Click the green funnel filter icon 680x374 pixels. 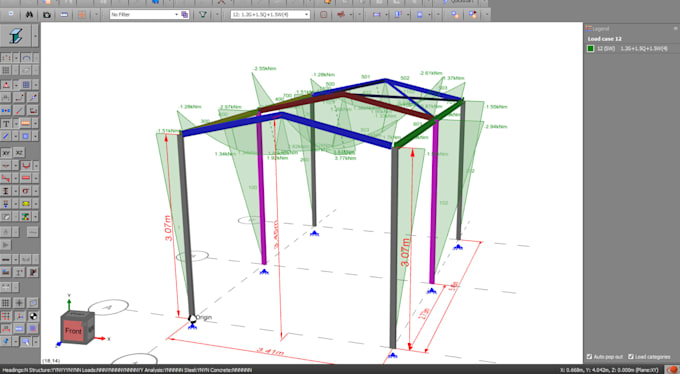[x=203, y=14]
